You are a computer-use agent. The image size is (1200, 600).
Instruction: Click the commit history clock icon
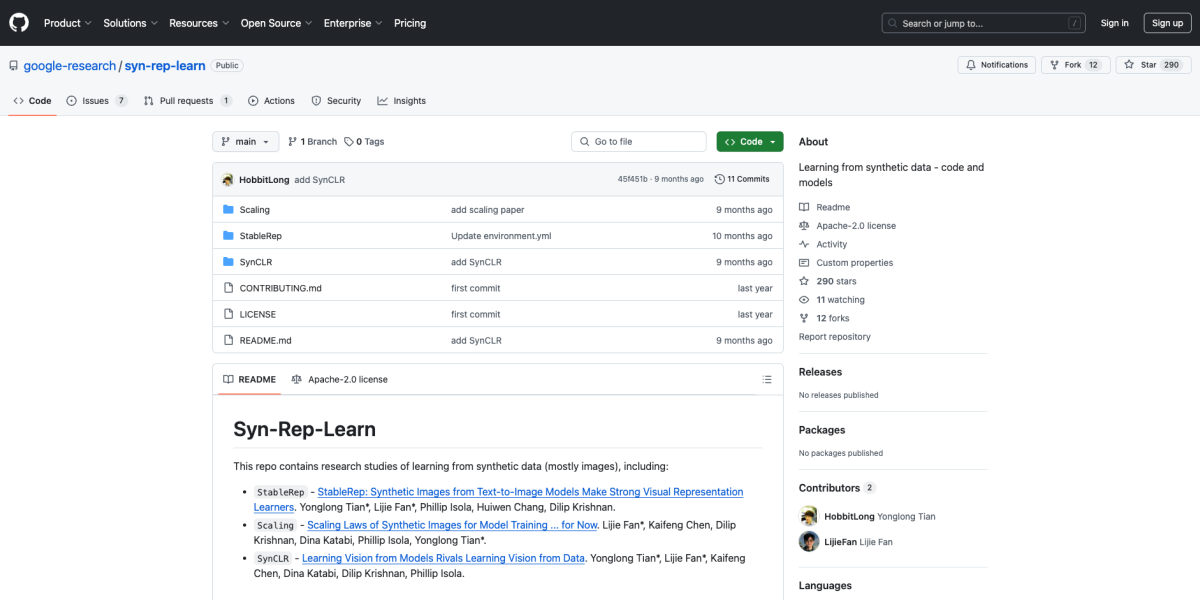tap(720, 179)
